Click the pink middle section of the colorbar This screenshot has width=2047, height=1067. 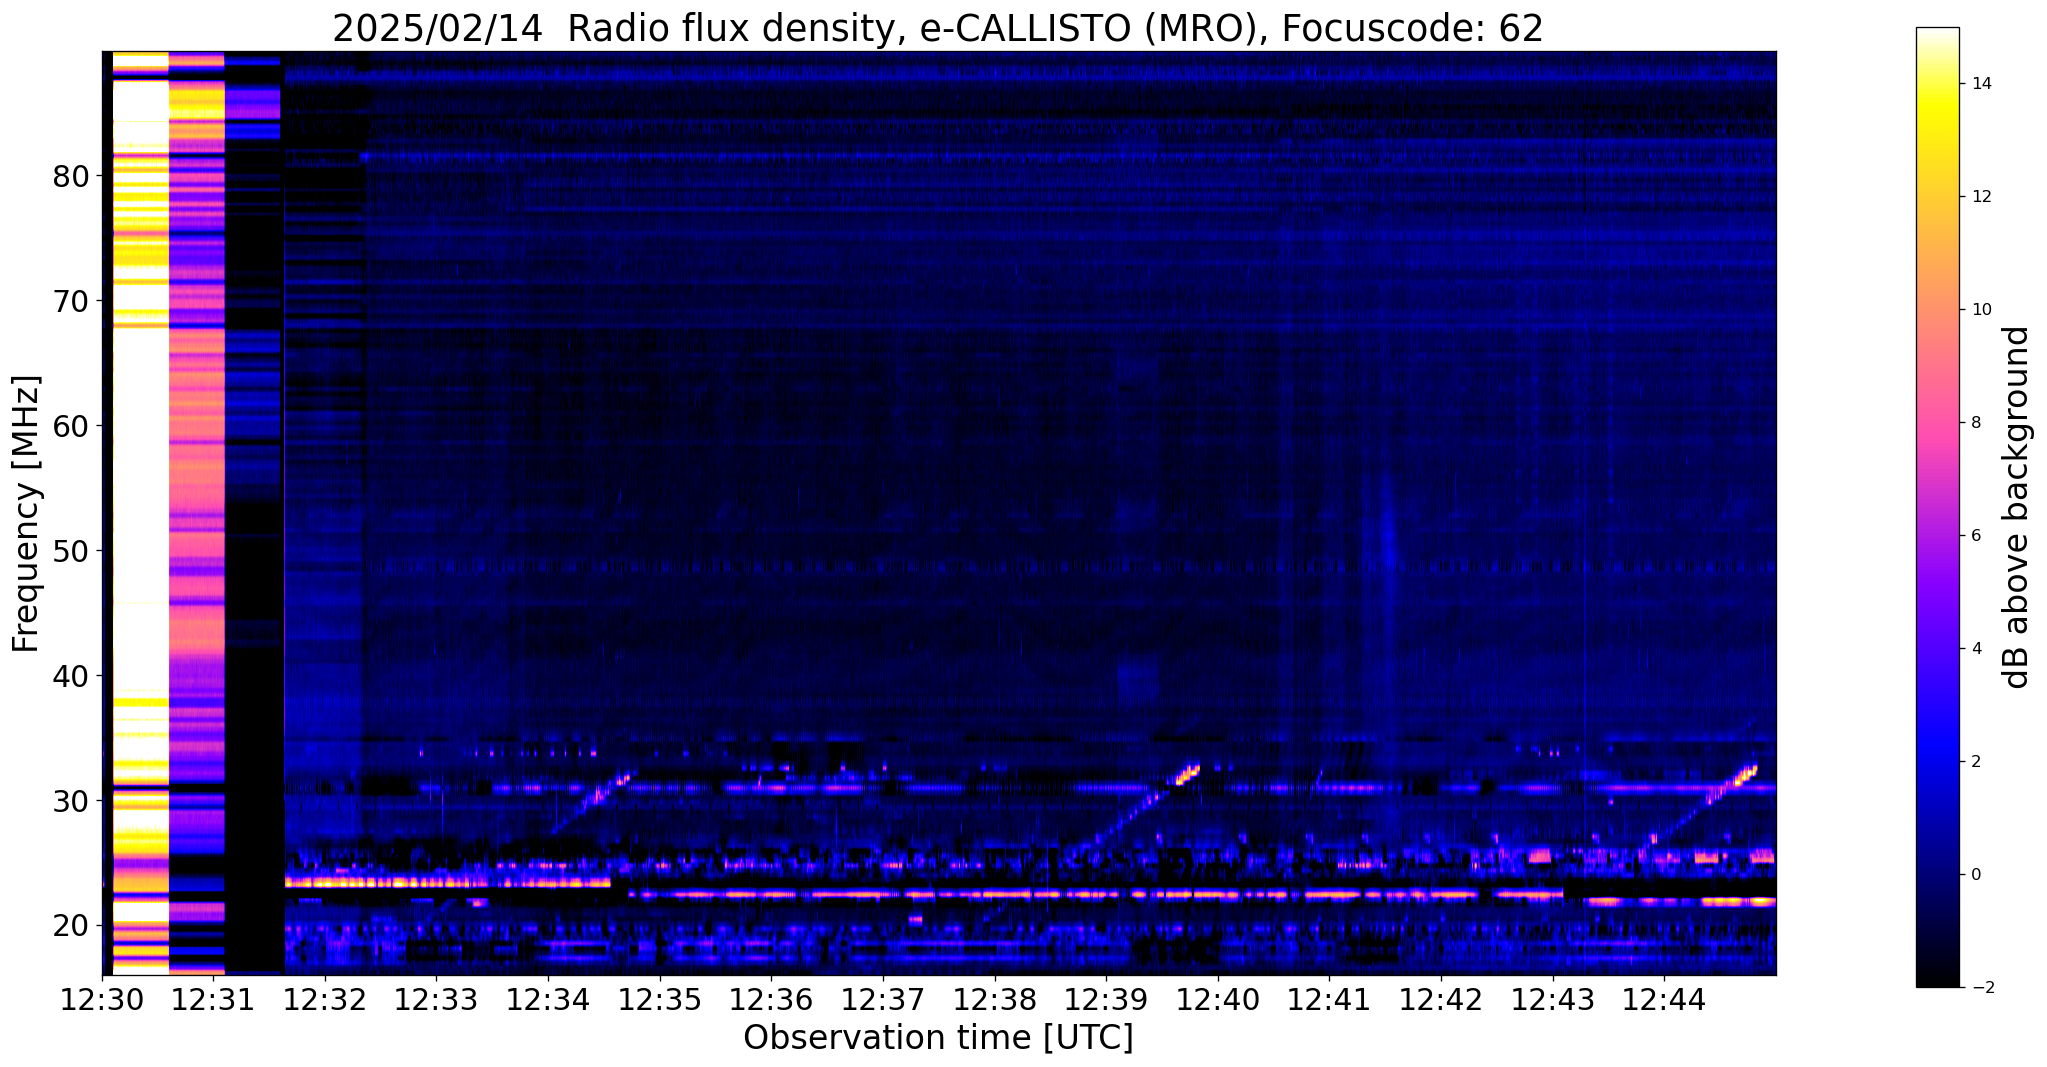point(1937,423)
